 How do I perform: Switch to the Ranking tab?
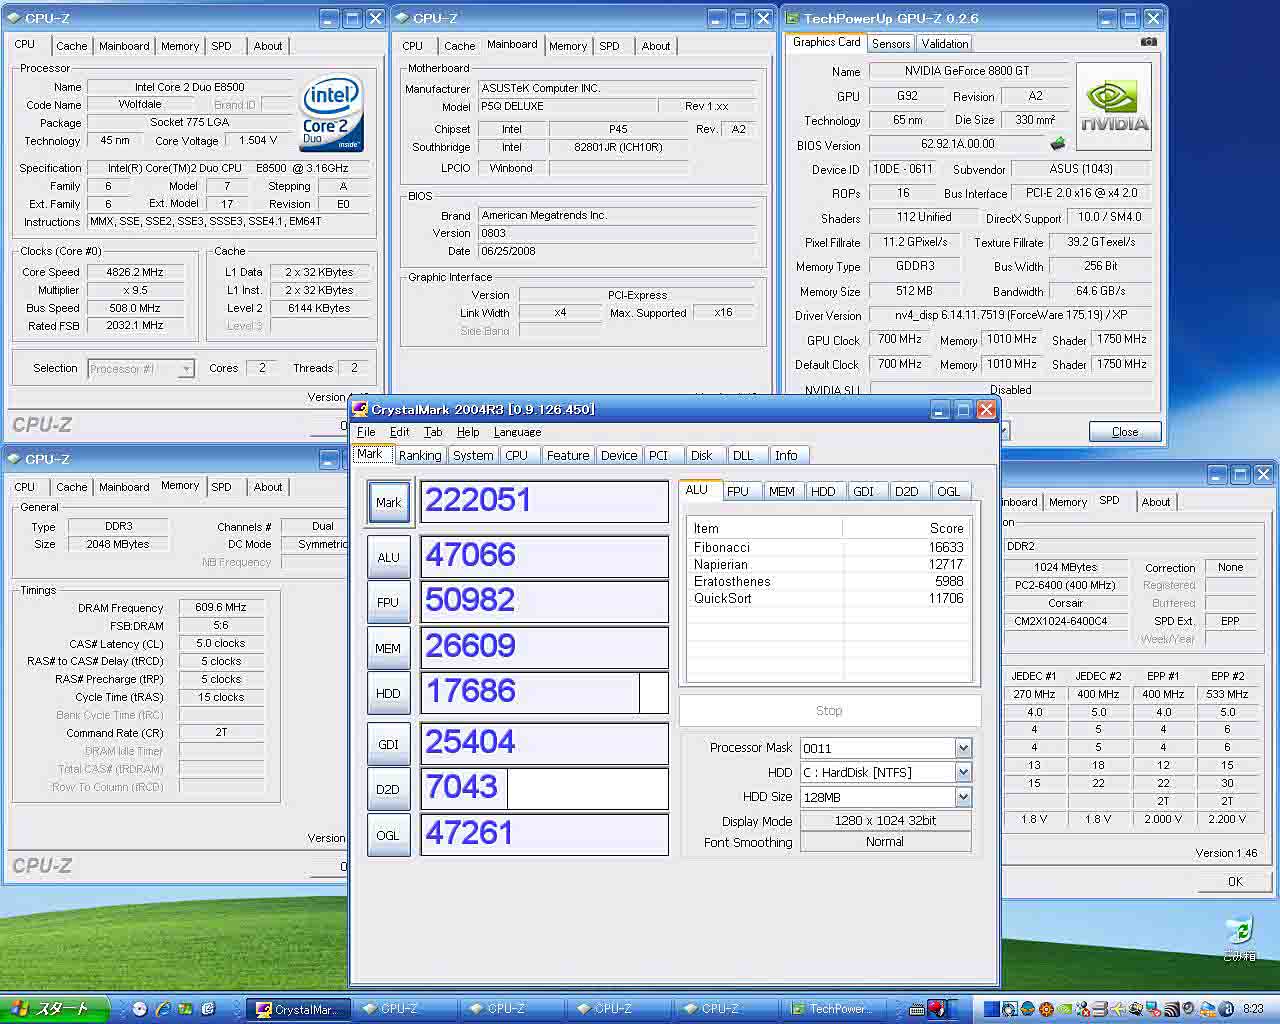click(420, 455)
